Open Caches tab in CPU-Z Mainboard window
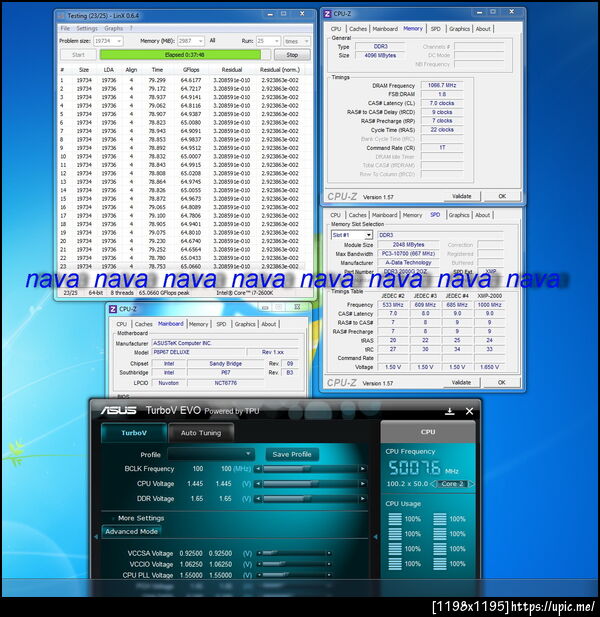Screen dimensions: 600x617 click(x=144, y=324)
